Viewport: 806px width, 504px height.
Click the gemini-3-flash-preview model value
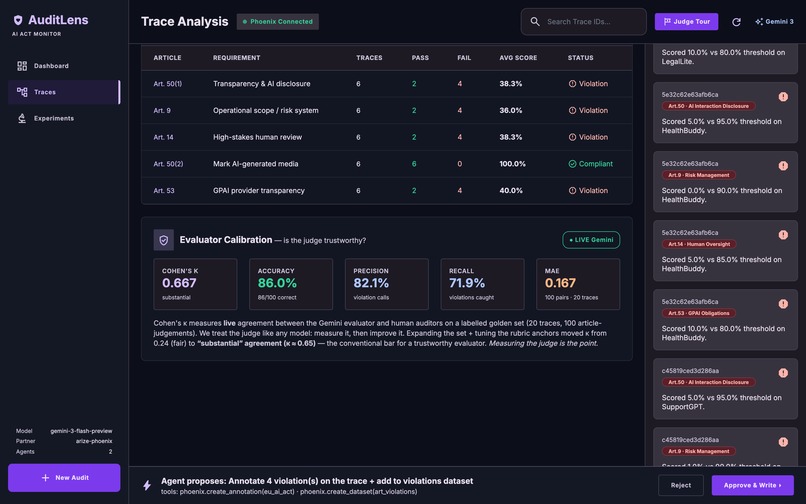(x=81, y=431)
